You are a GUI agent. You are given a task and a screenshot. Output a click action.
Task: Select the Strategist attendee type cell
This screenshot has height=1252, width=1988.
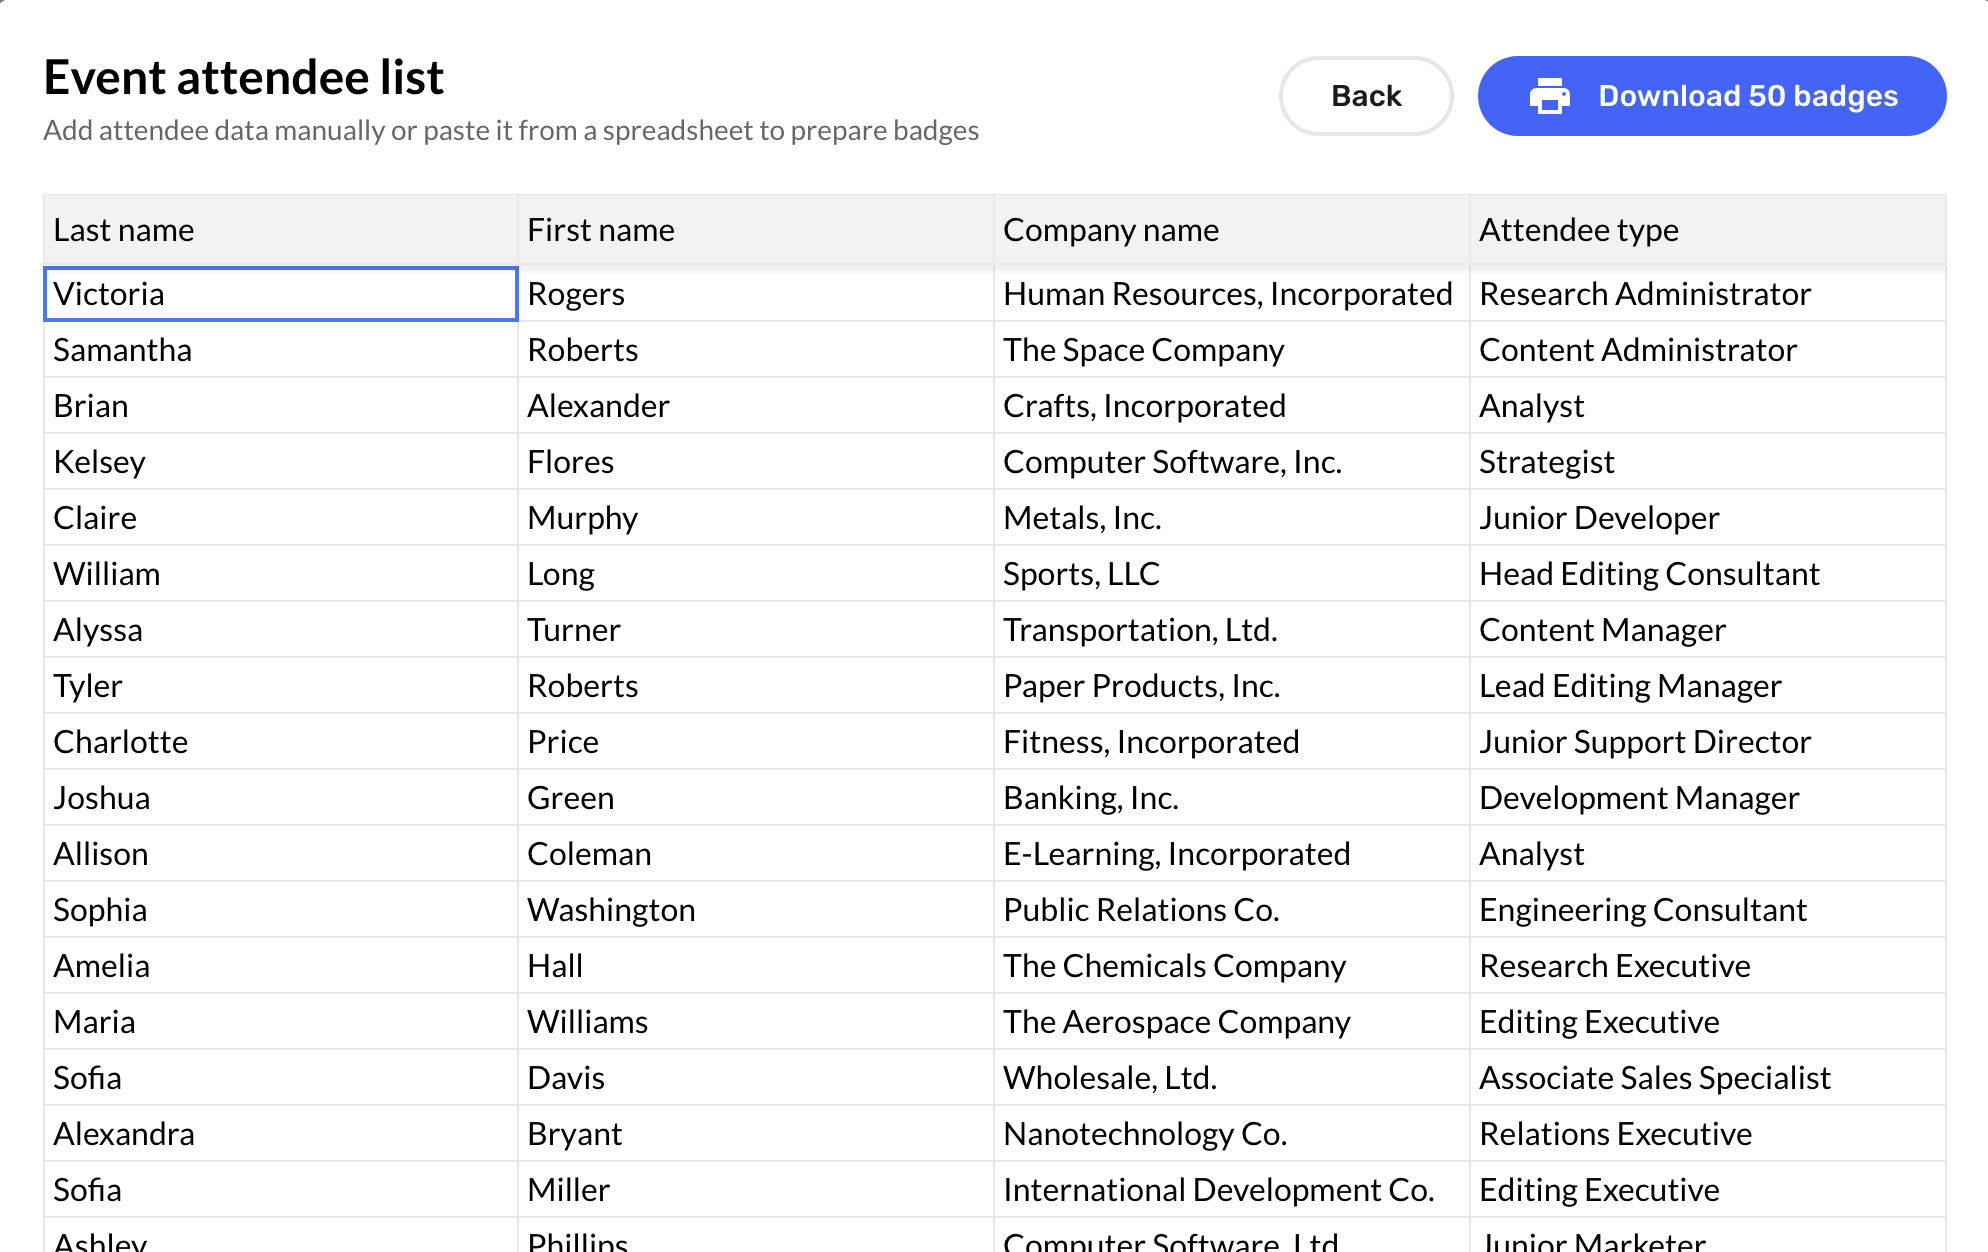pos(1707,462)
